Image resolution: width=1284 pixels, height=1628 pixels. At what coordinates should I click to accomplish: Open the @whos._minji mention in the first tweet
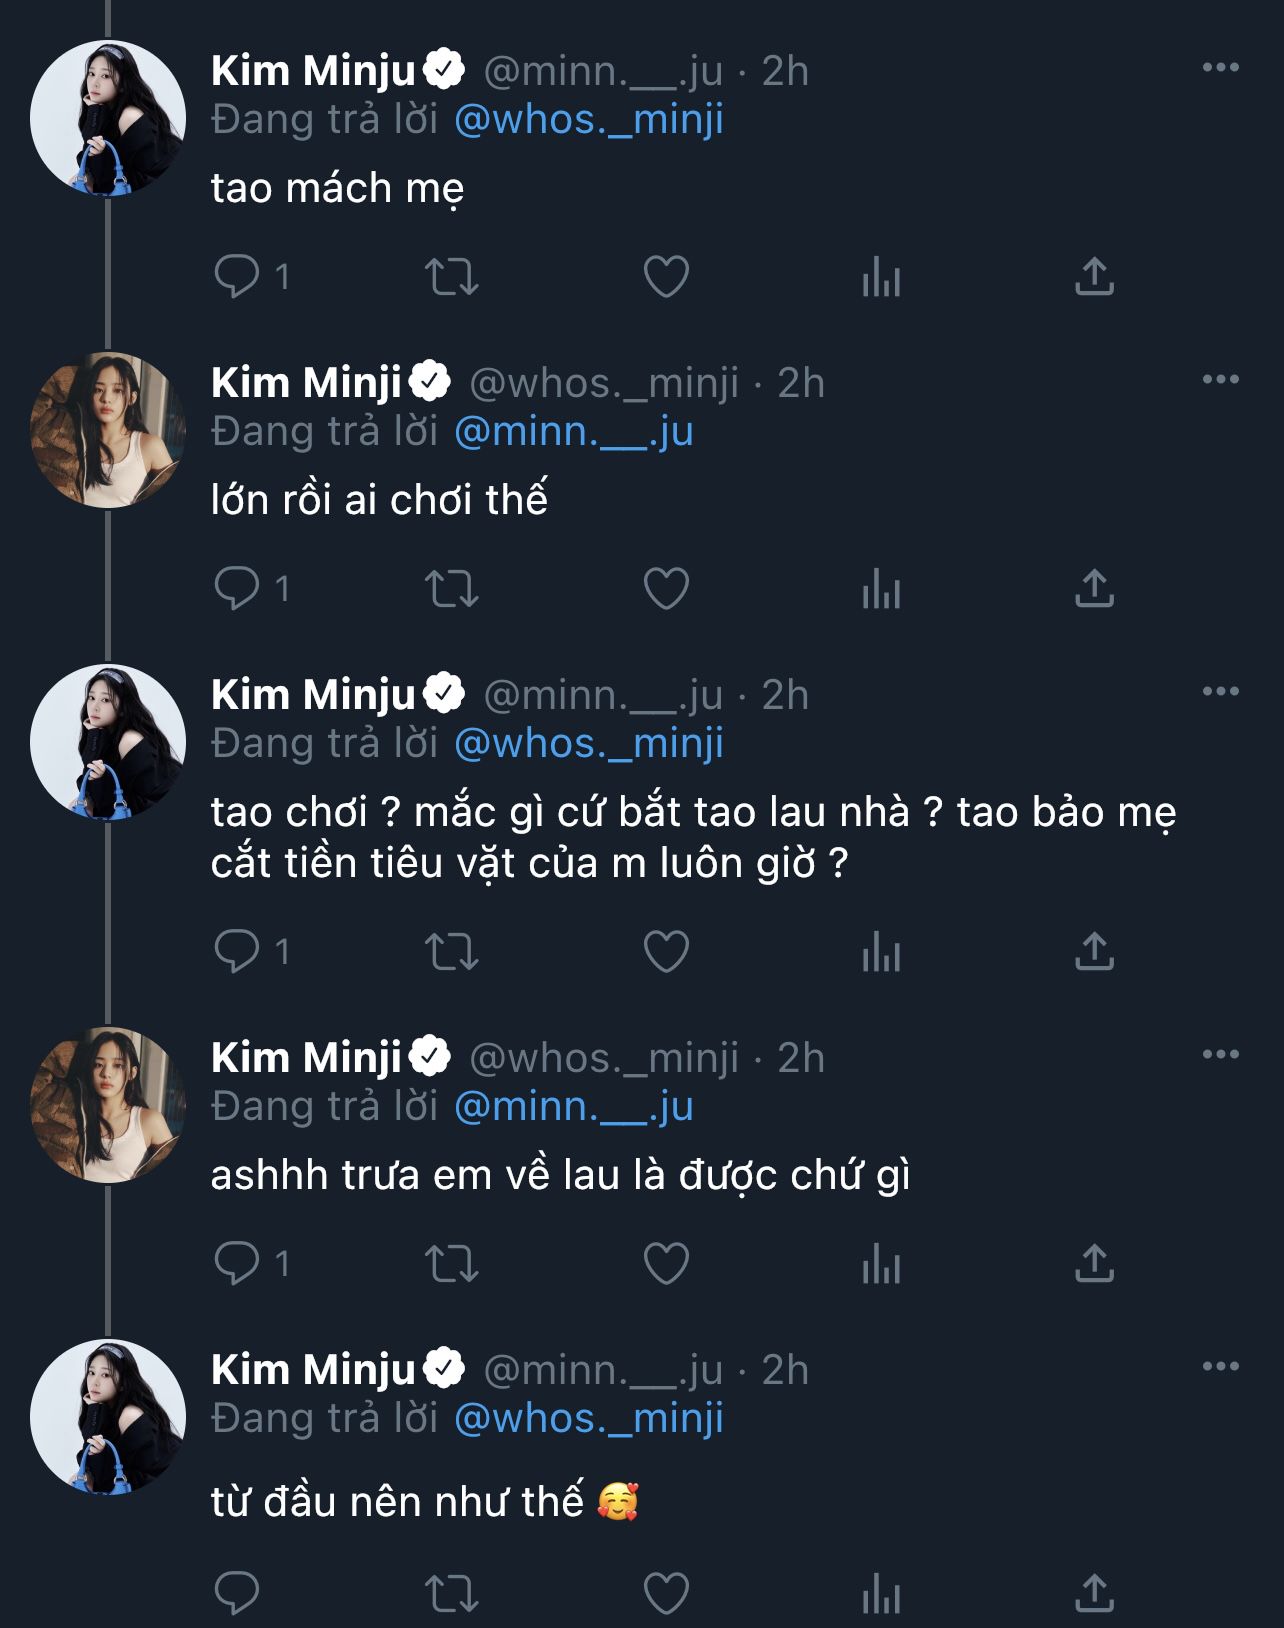pos(589,120)
